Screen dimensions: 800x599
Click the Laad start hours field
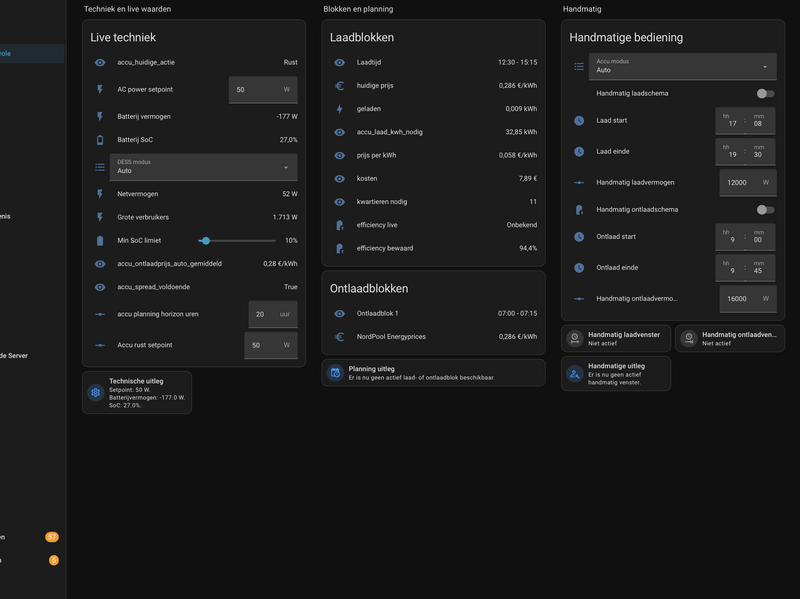(730, 121)
